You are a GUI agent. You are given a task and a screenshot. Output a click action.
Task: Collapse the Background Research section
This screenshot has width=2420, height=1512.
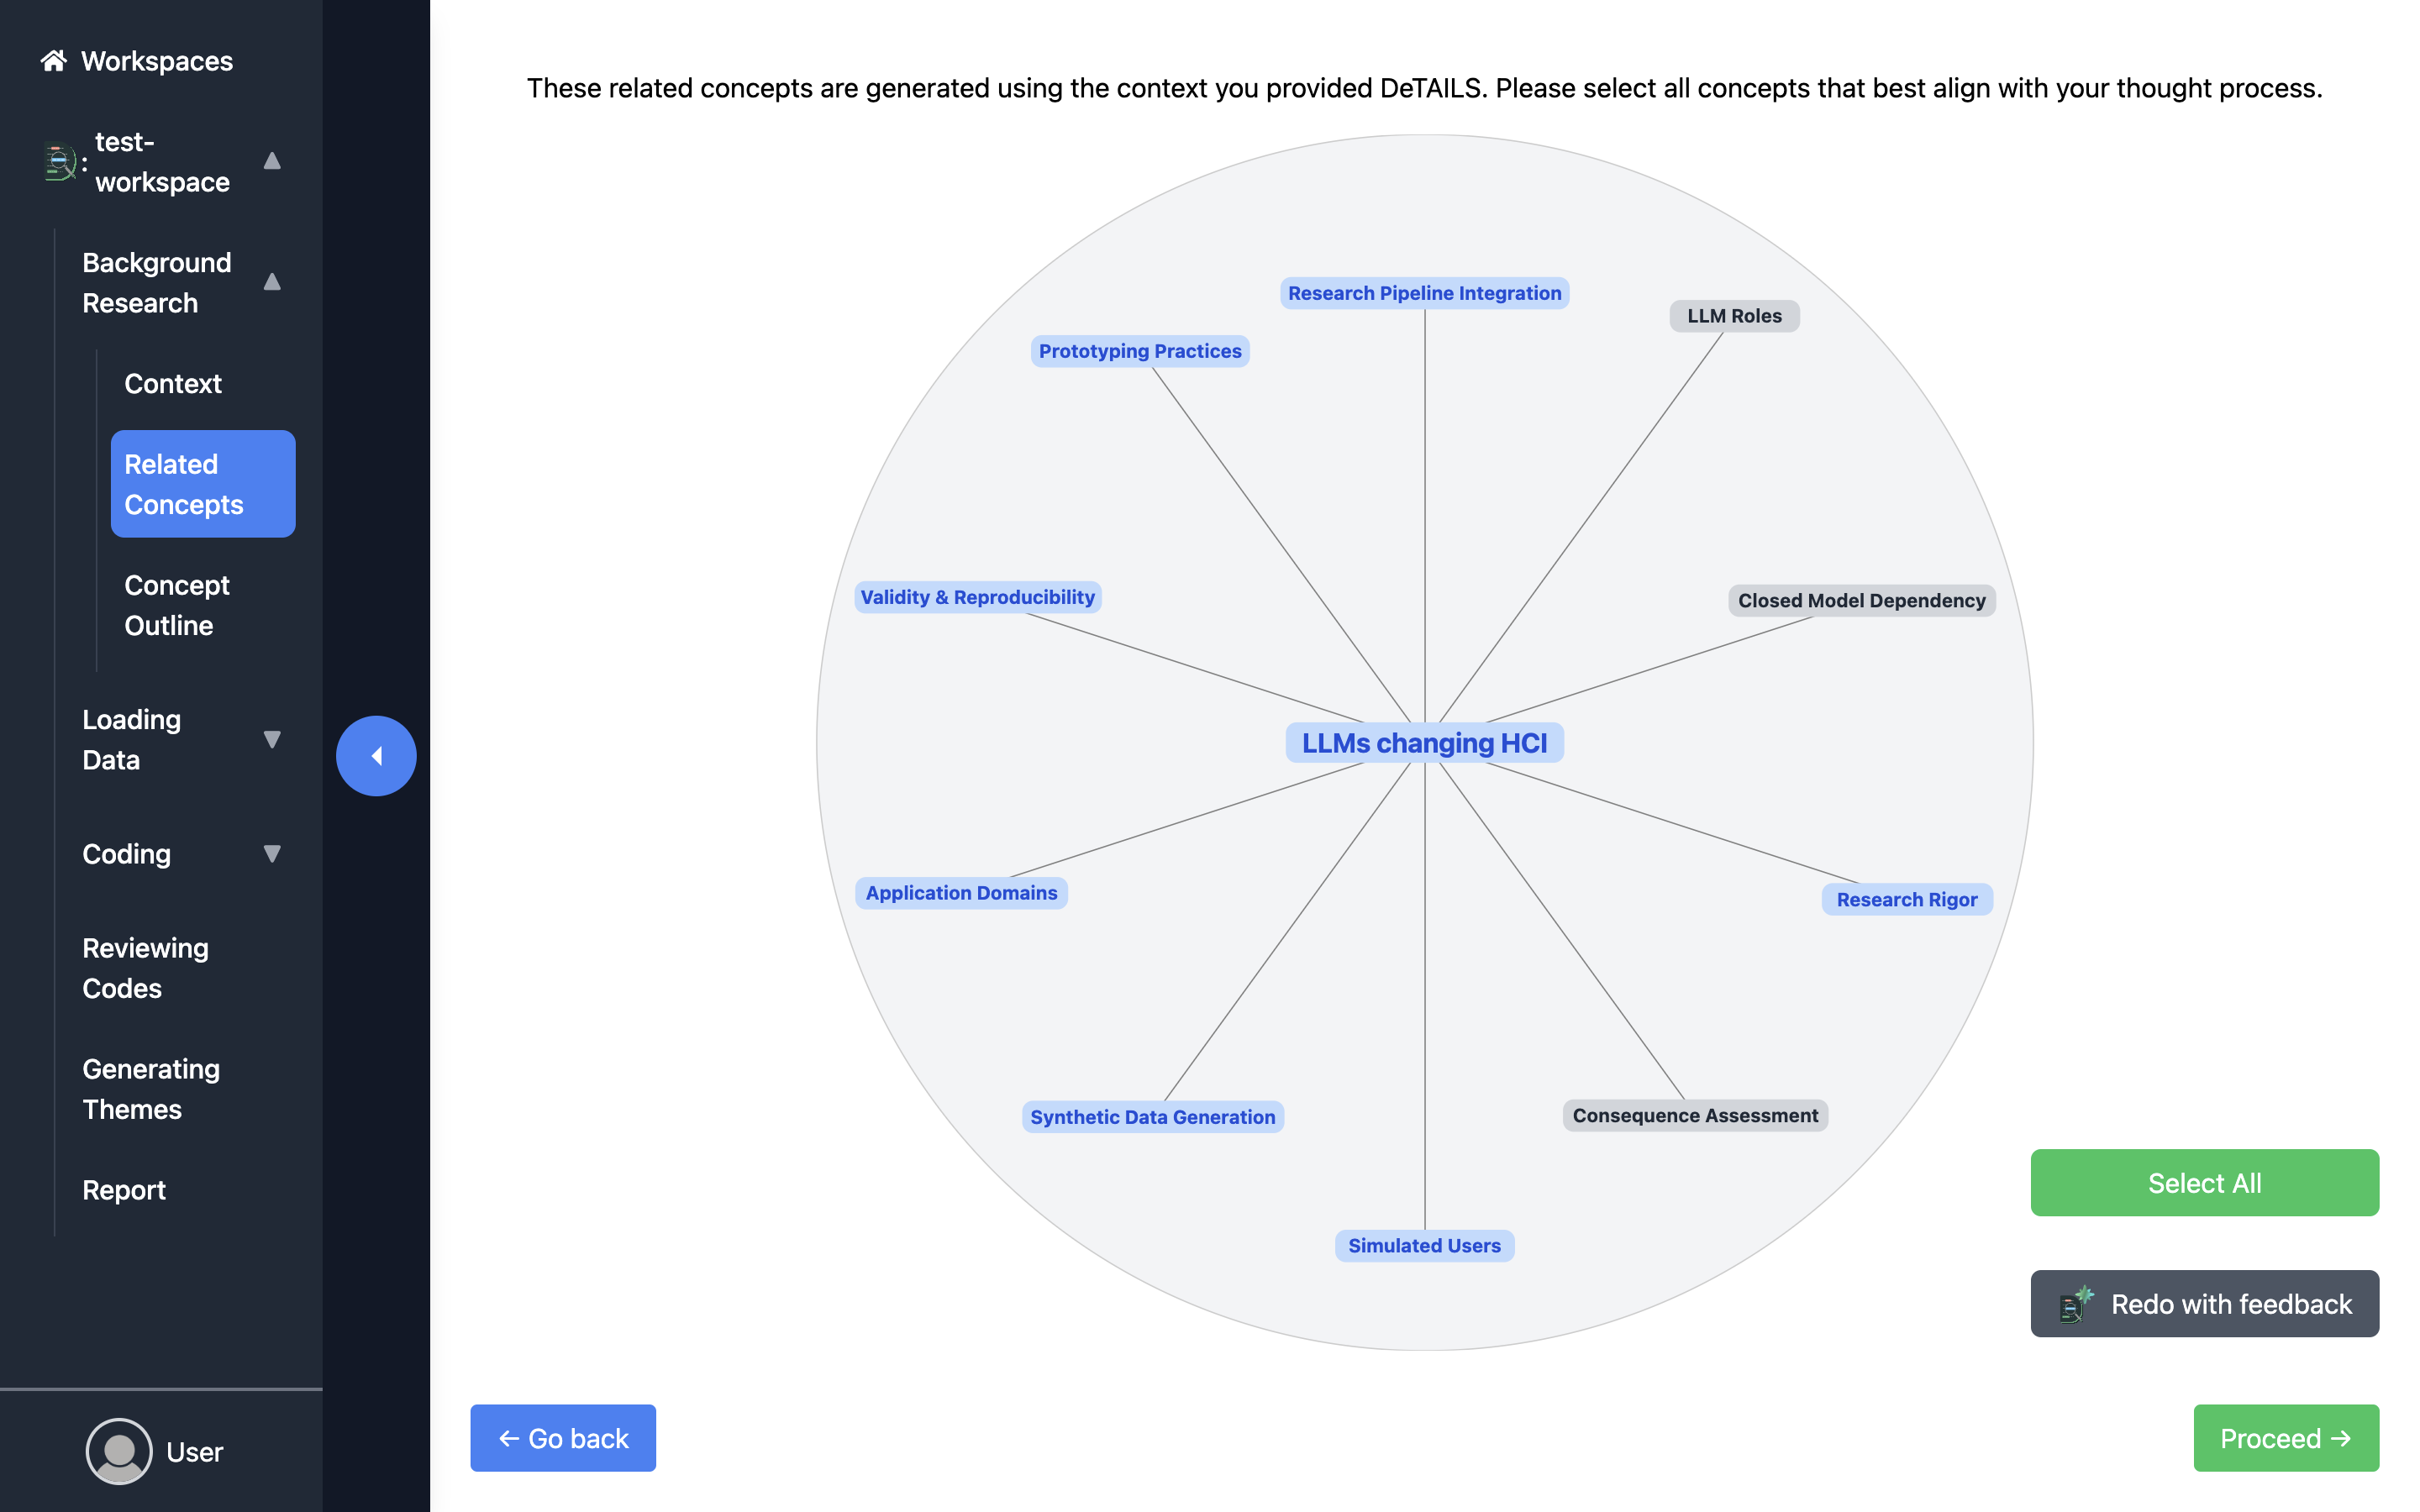[x=272, y=282]
